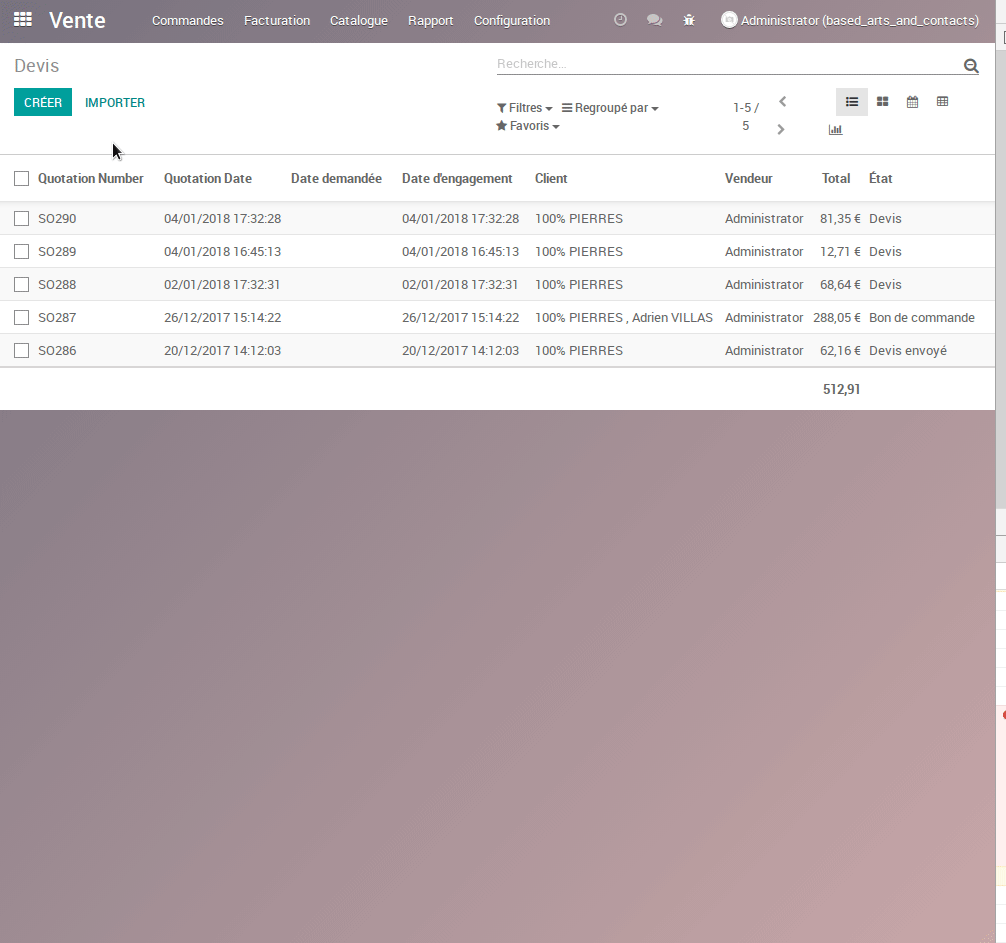Open the Calendar view of quotations
This screenshot has height=943, width=1006.
tap(912, 101)
